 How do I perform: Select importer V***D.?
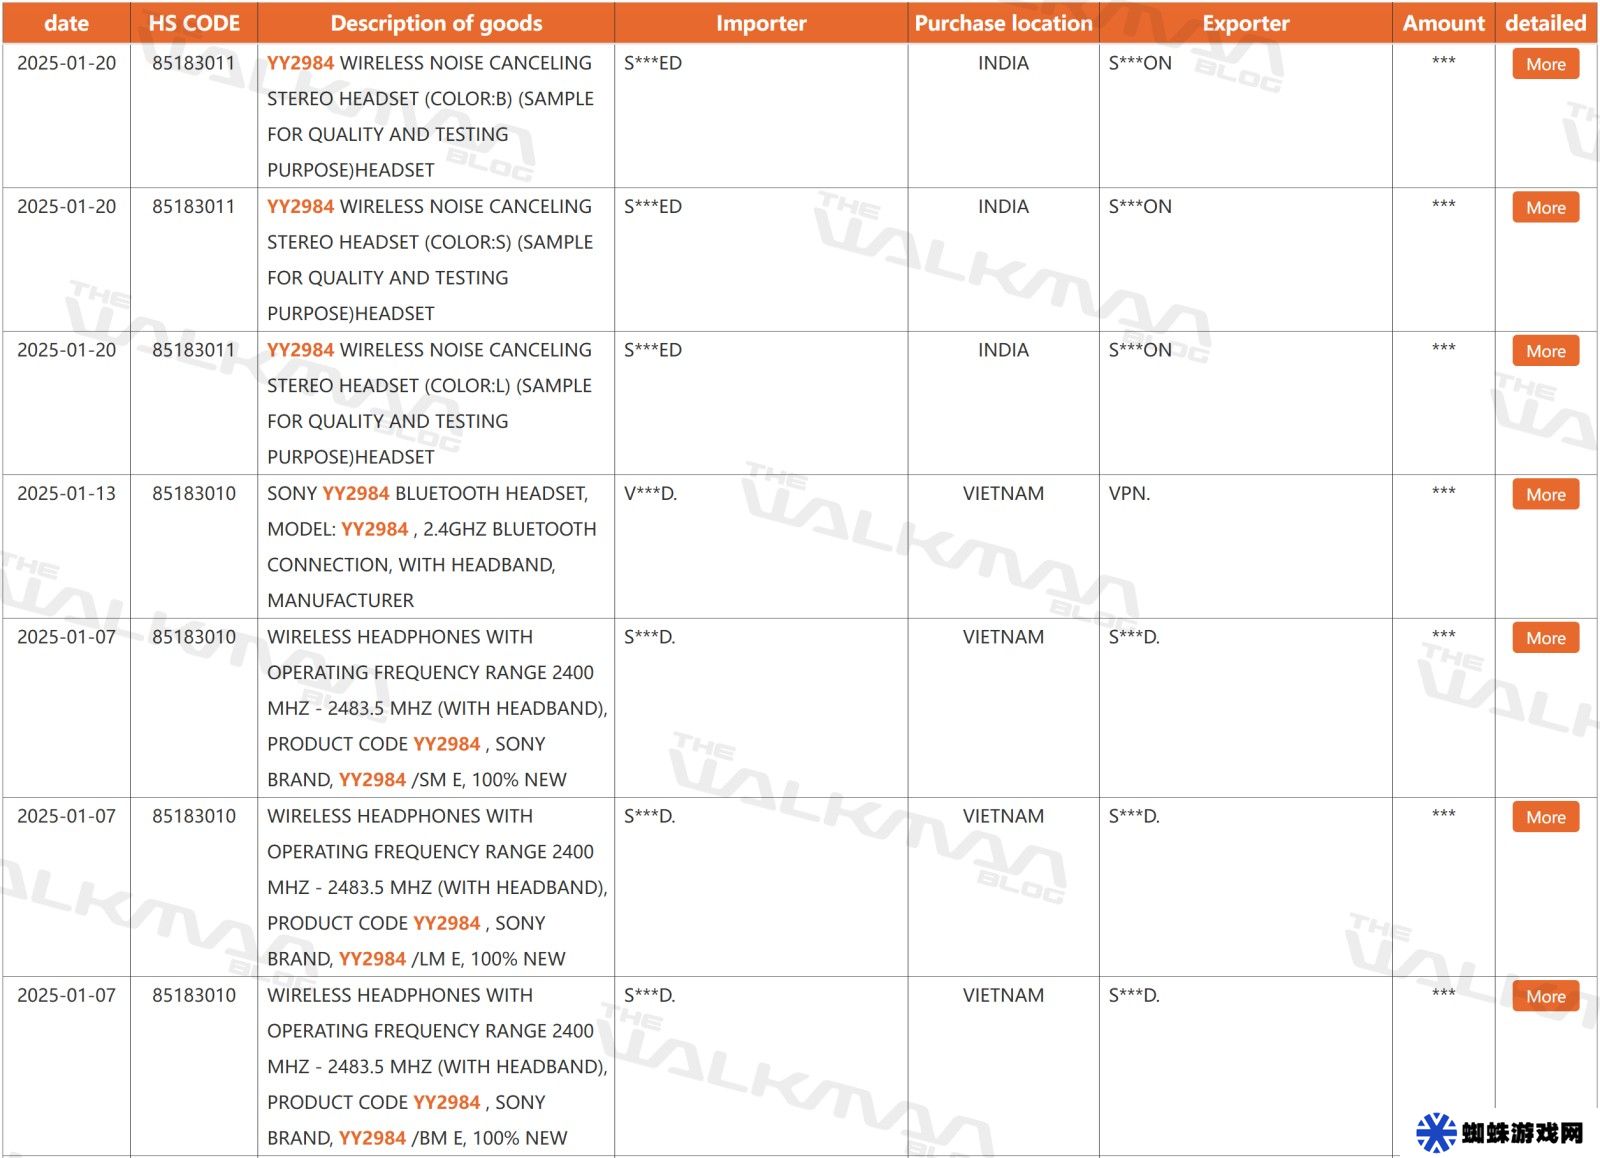tap(650, 493)
